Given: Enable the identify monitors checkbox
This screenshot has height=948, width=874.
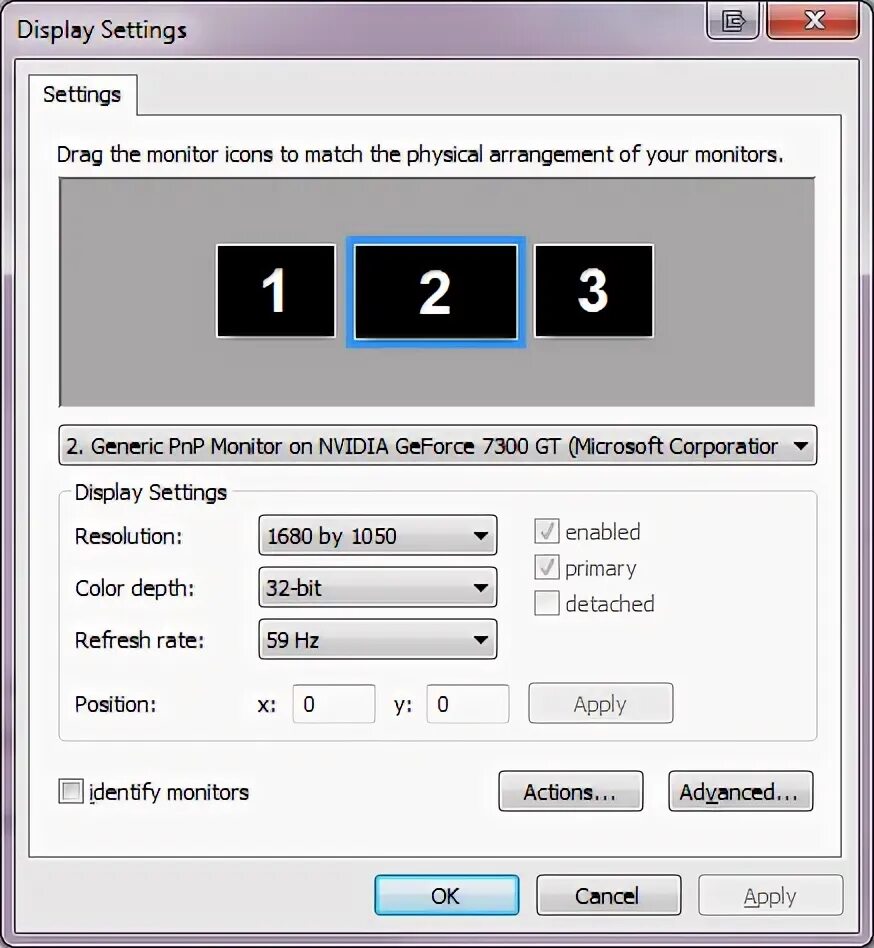Looking at the screenshot, I should [x=71, y=791].
